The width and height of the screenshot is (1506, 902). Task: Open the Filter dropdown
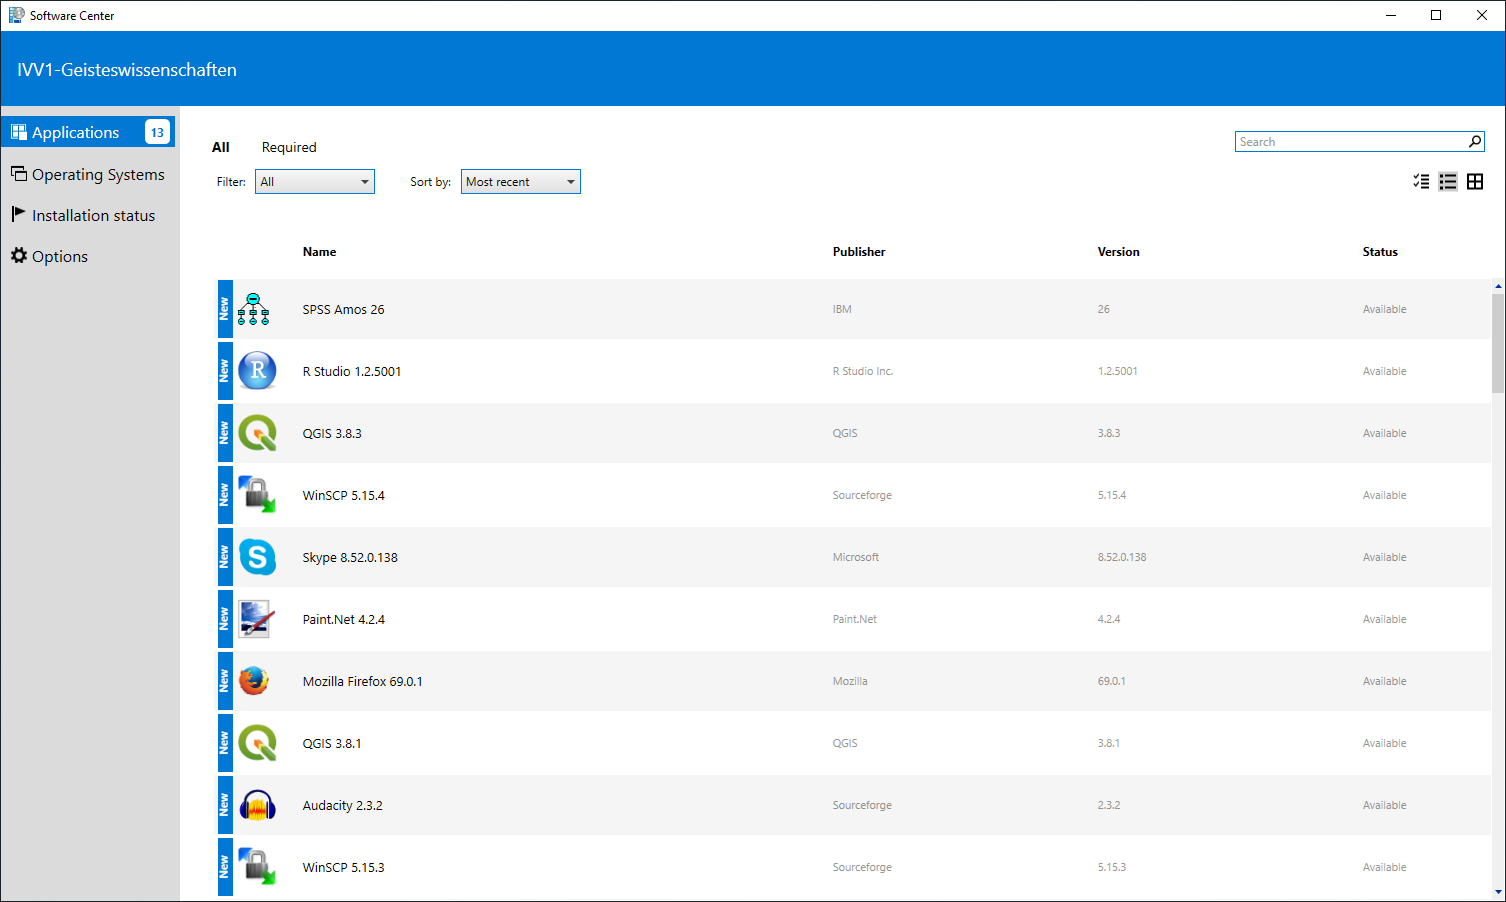pyautogui.click(x=315, y=182)
